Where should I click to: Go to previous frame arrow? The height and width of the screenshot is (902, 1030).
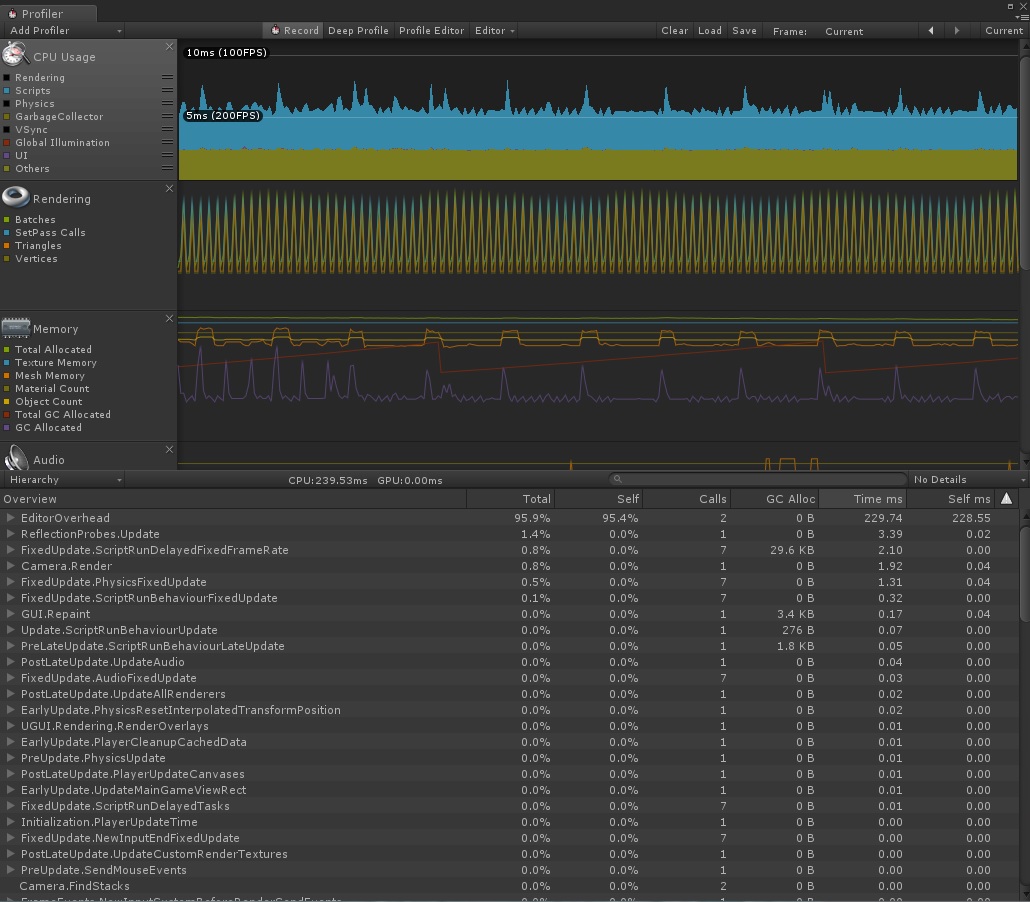(931, 31)
